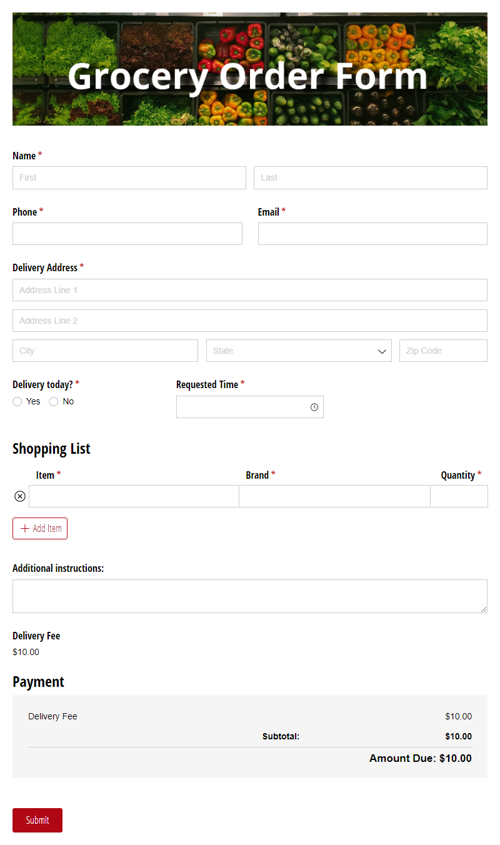Image resolution: width=500 pixels, height=845 pixels.
Task: Click the shopping list Item field
Action: [x=134, y=496]
